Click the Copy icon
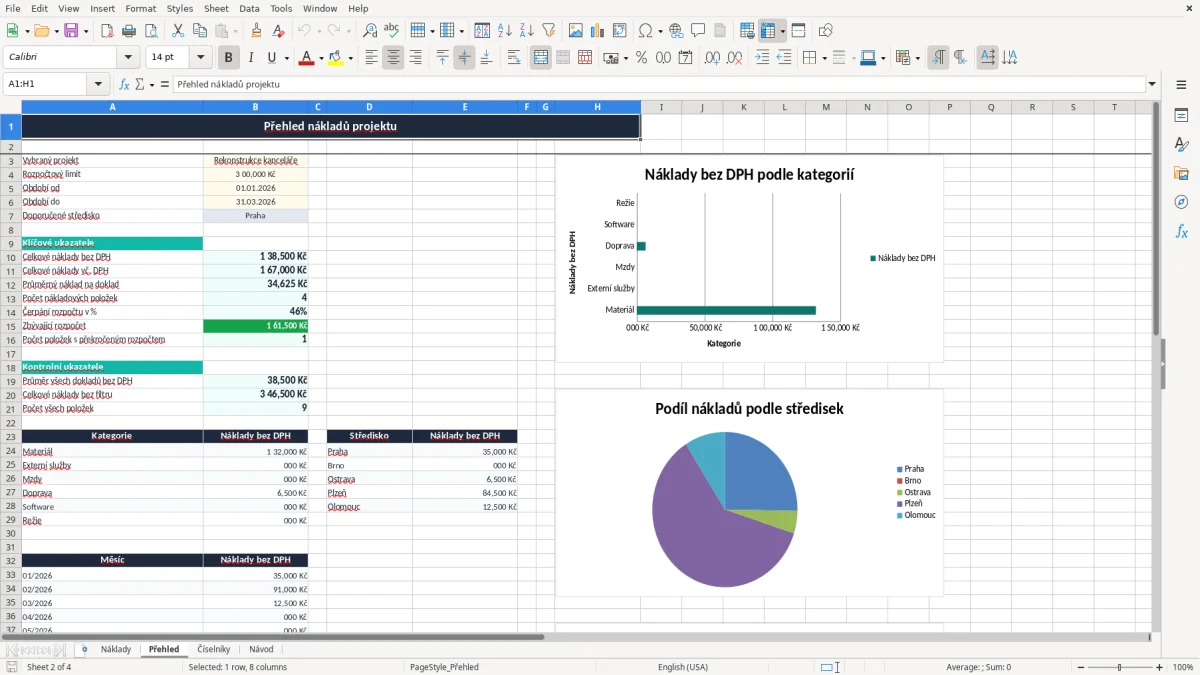Screen dimensions: 1200x675 pos(200,31)
